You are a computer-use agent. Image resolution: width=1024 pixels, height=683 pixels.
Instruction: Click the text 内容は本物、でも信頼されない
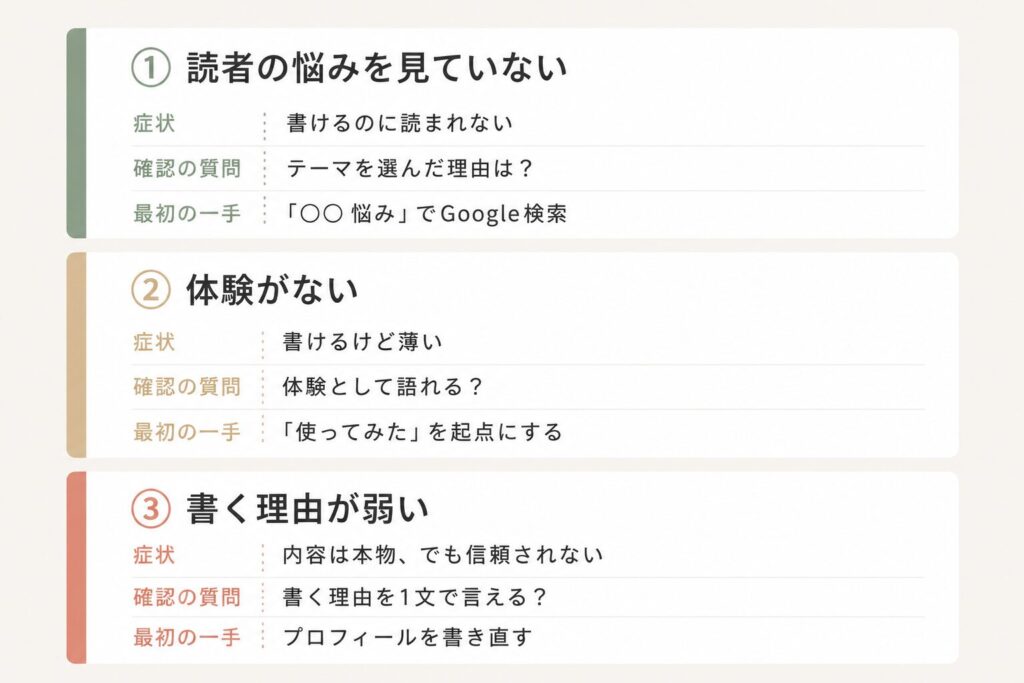(443, 554)
